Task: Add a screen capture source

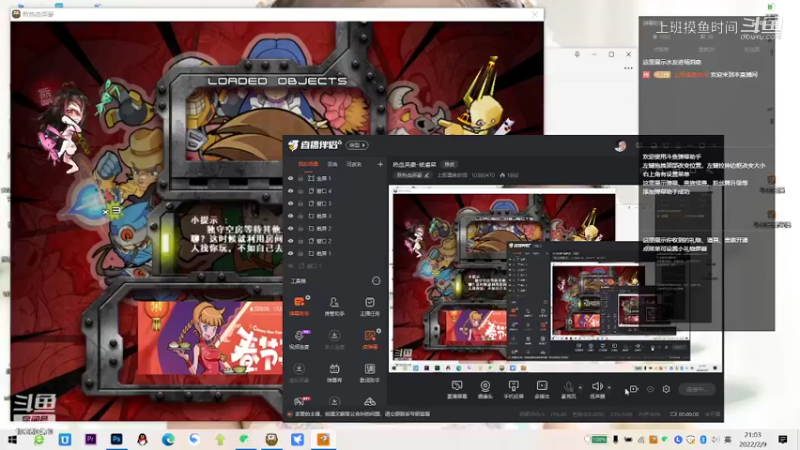Action: coord(457,389)
